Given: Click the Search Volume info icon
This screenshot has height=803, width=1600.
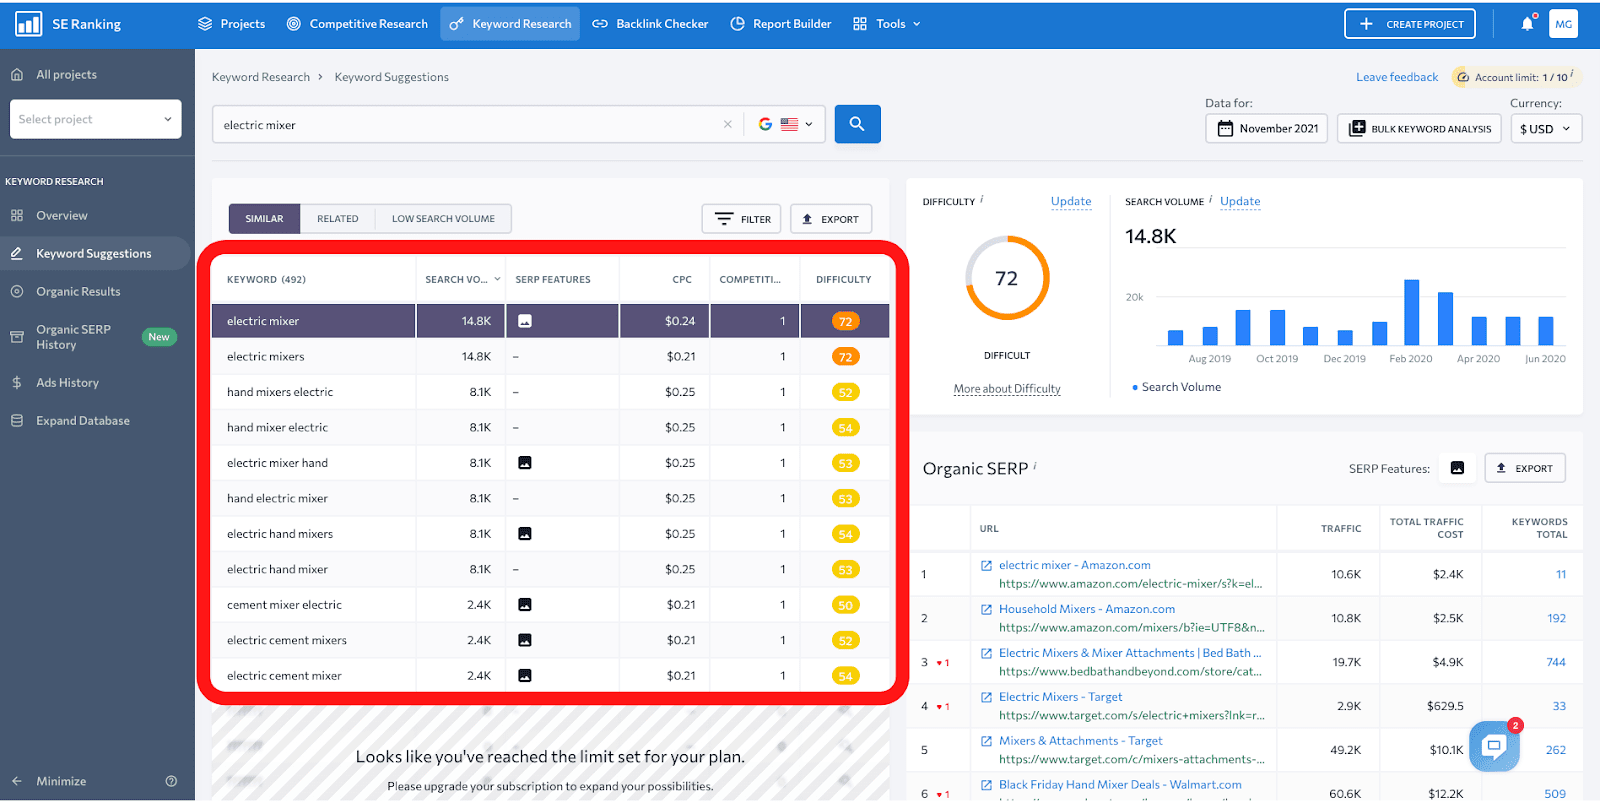Looking at the screenshot, I should point(1211,199).
